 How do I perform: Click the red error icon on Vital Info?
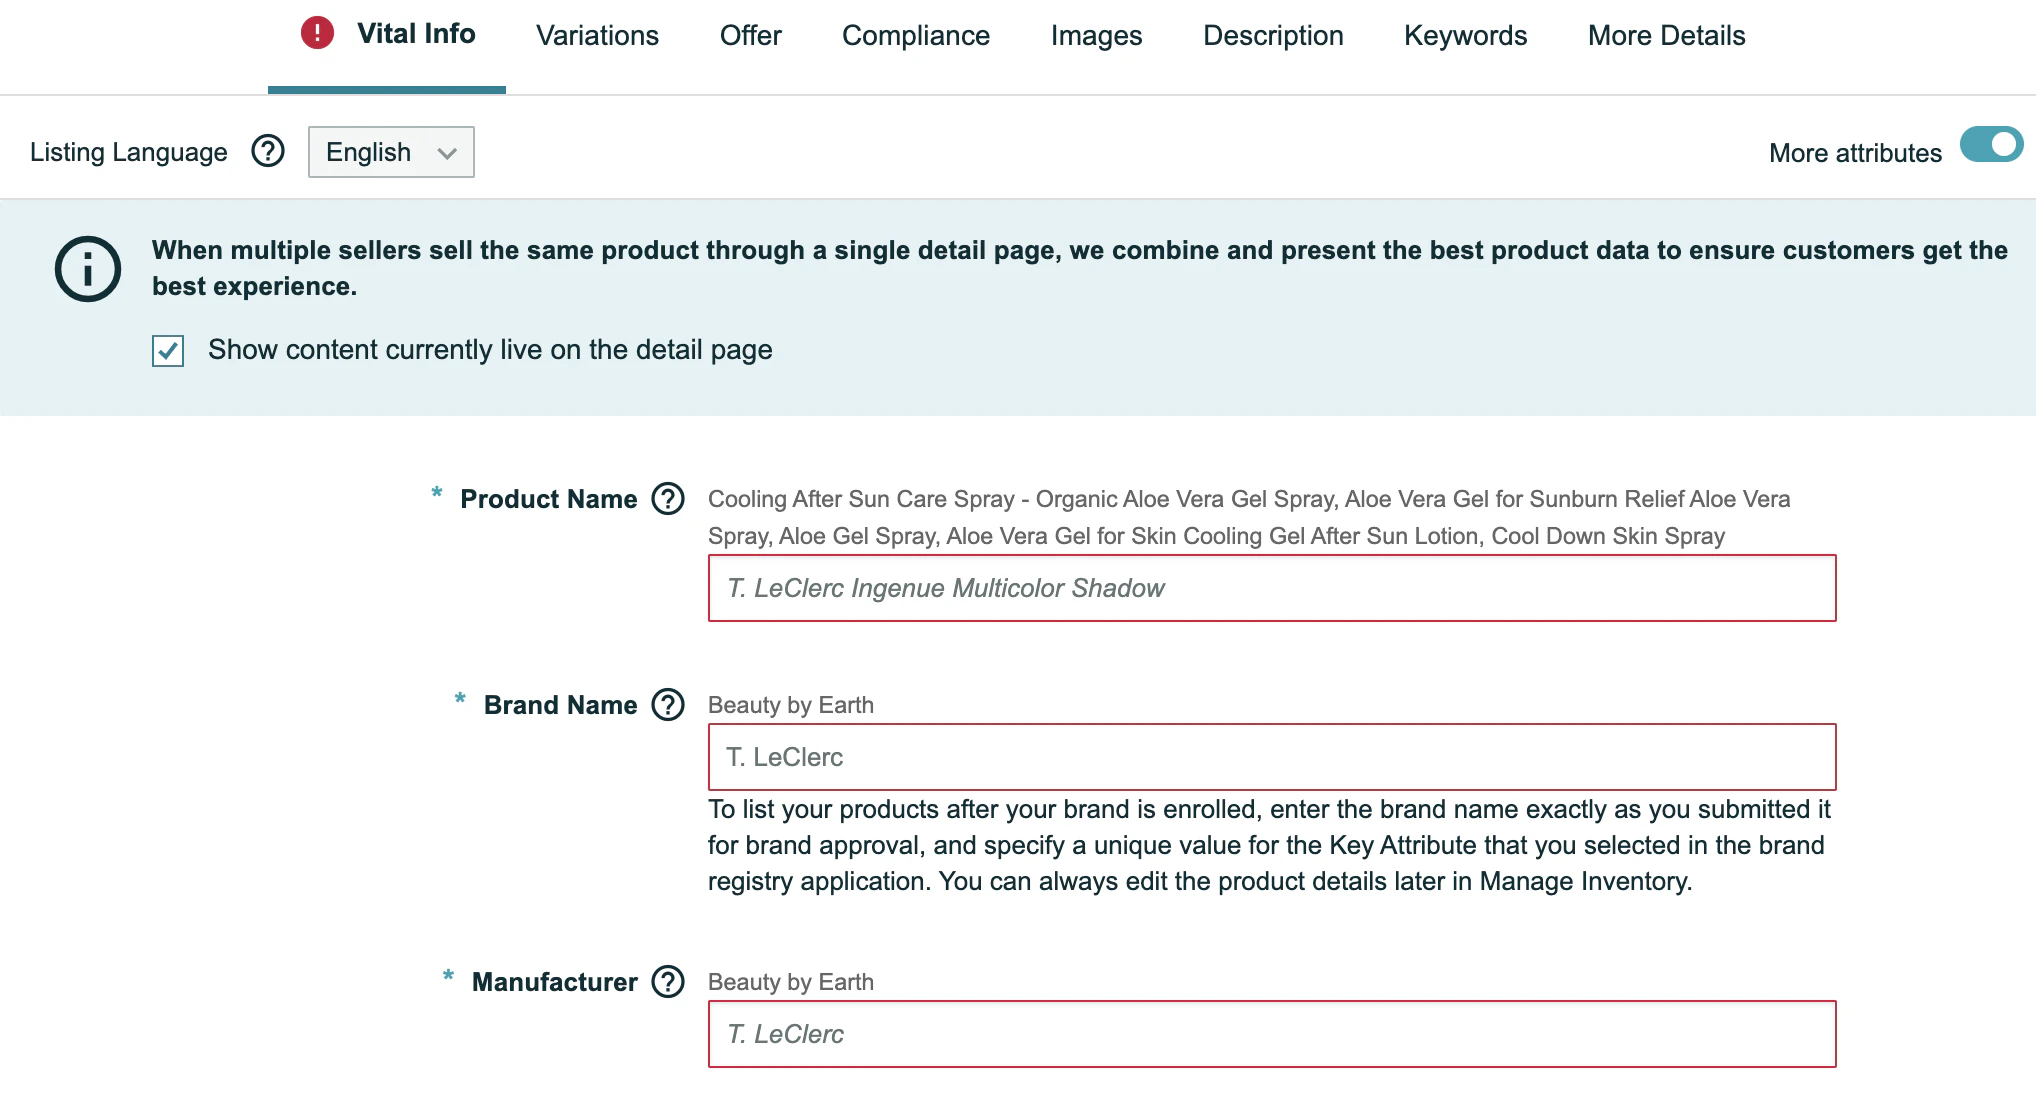point(317,33)
